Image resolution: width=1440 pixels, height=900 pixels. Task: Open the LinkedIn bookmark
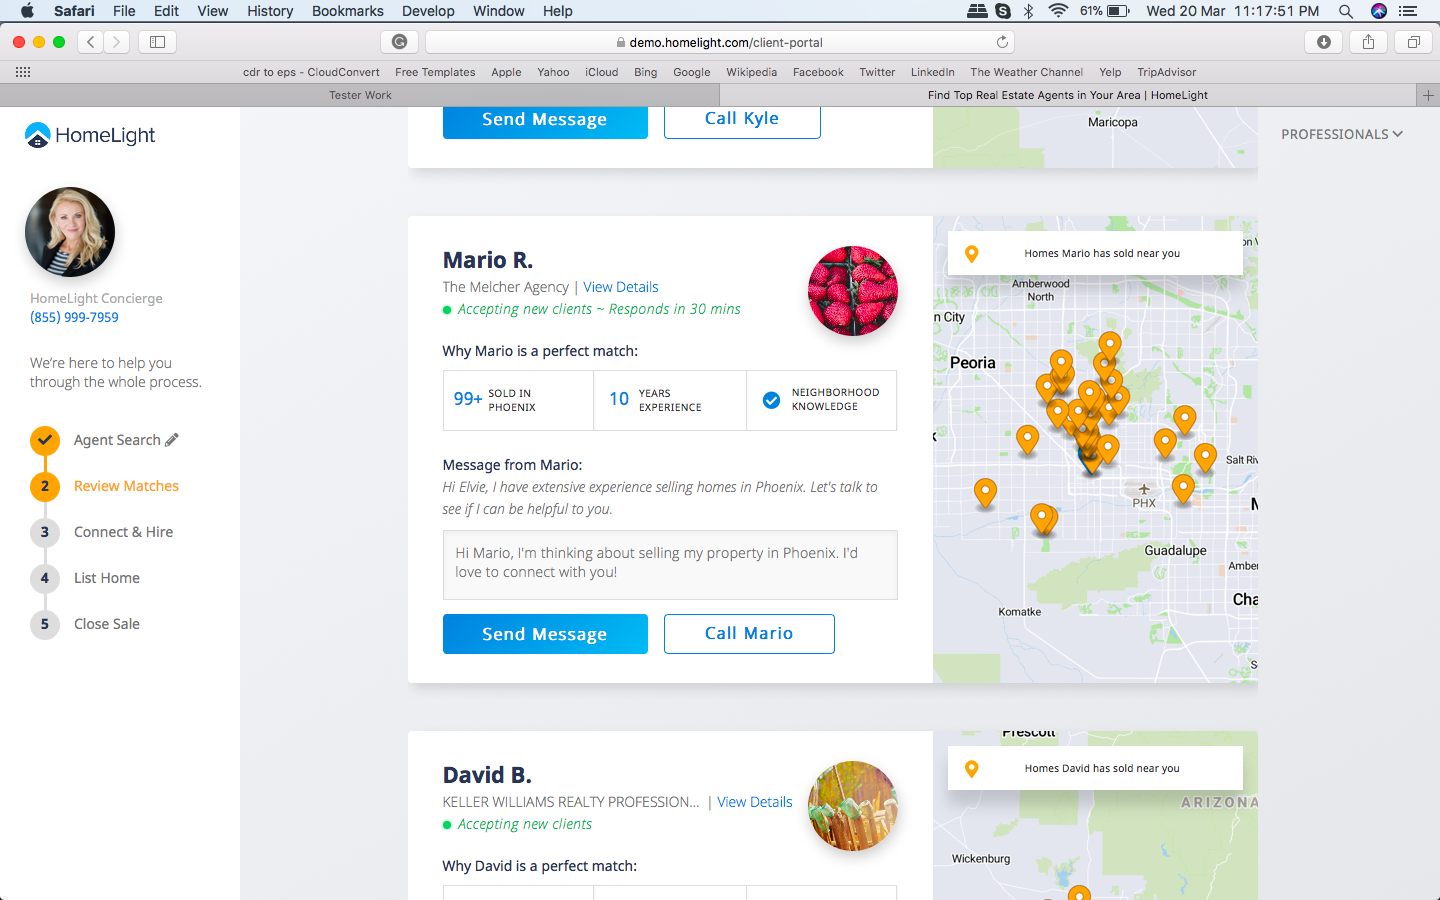point(933,72)
